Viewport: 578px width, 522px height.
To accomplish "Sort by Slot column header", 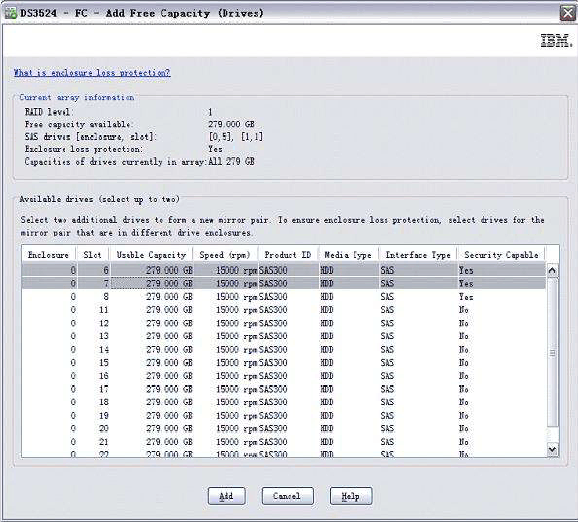I will (x=92, y=255).
